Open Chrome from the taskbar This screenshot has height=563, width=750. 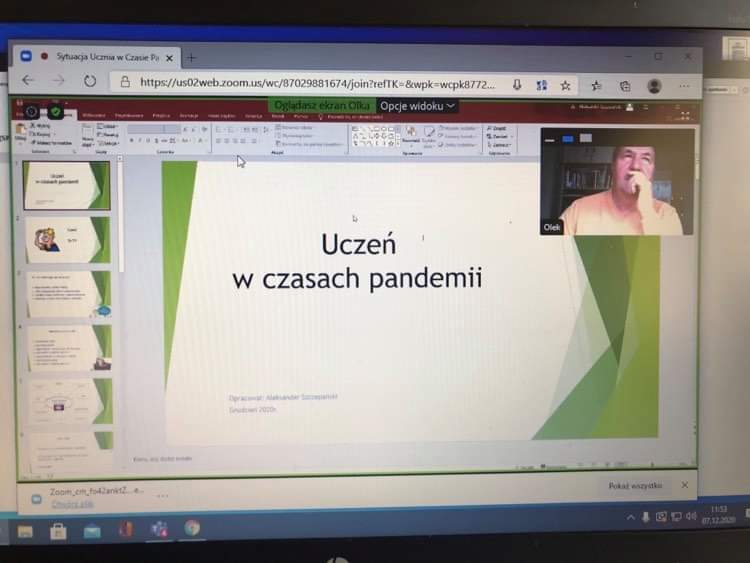(x=192, y=528)
